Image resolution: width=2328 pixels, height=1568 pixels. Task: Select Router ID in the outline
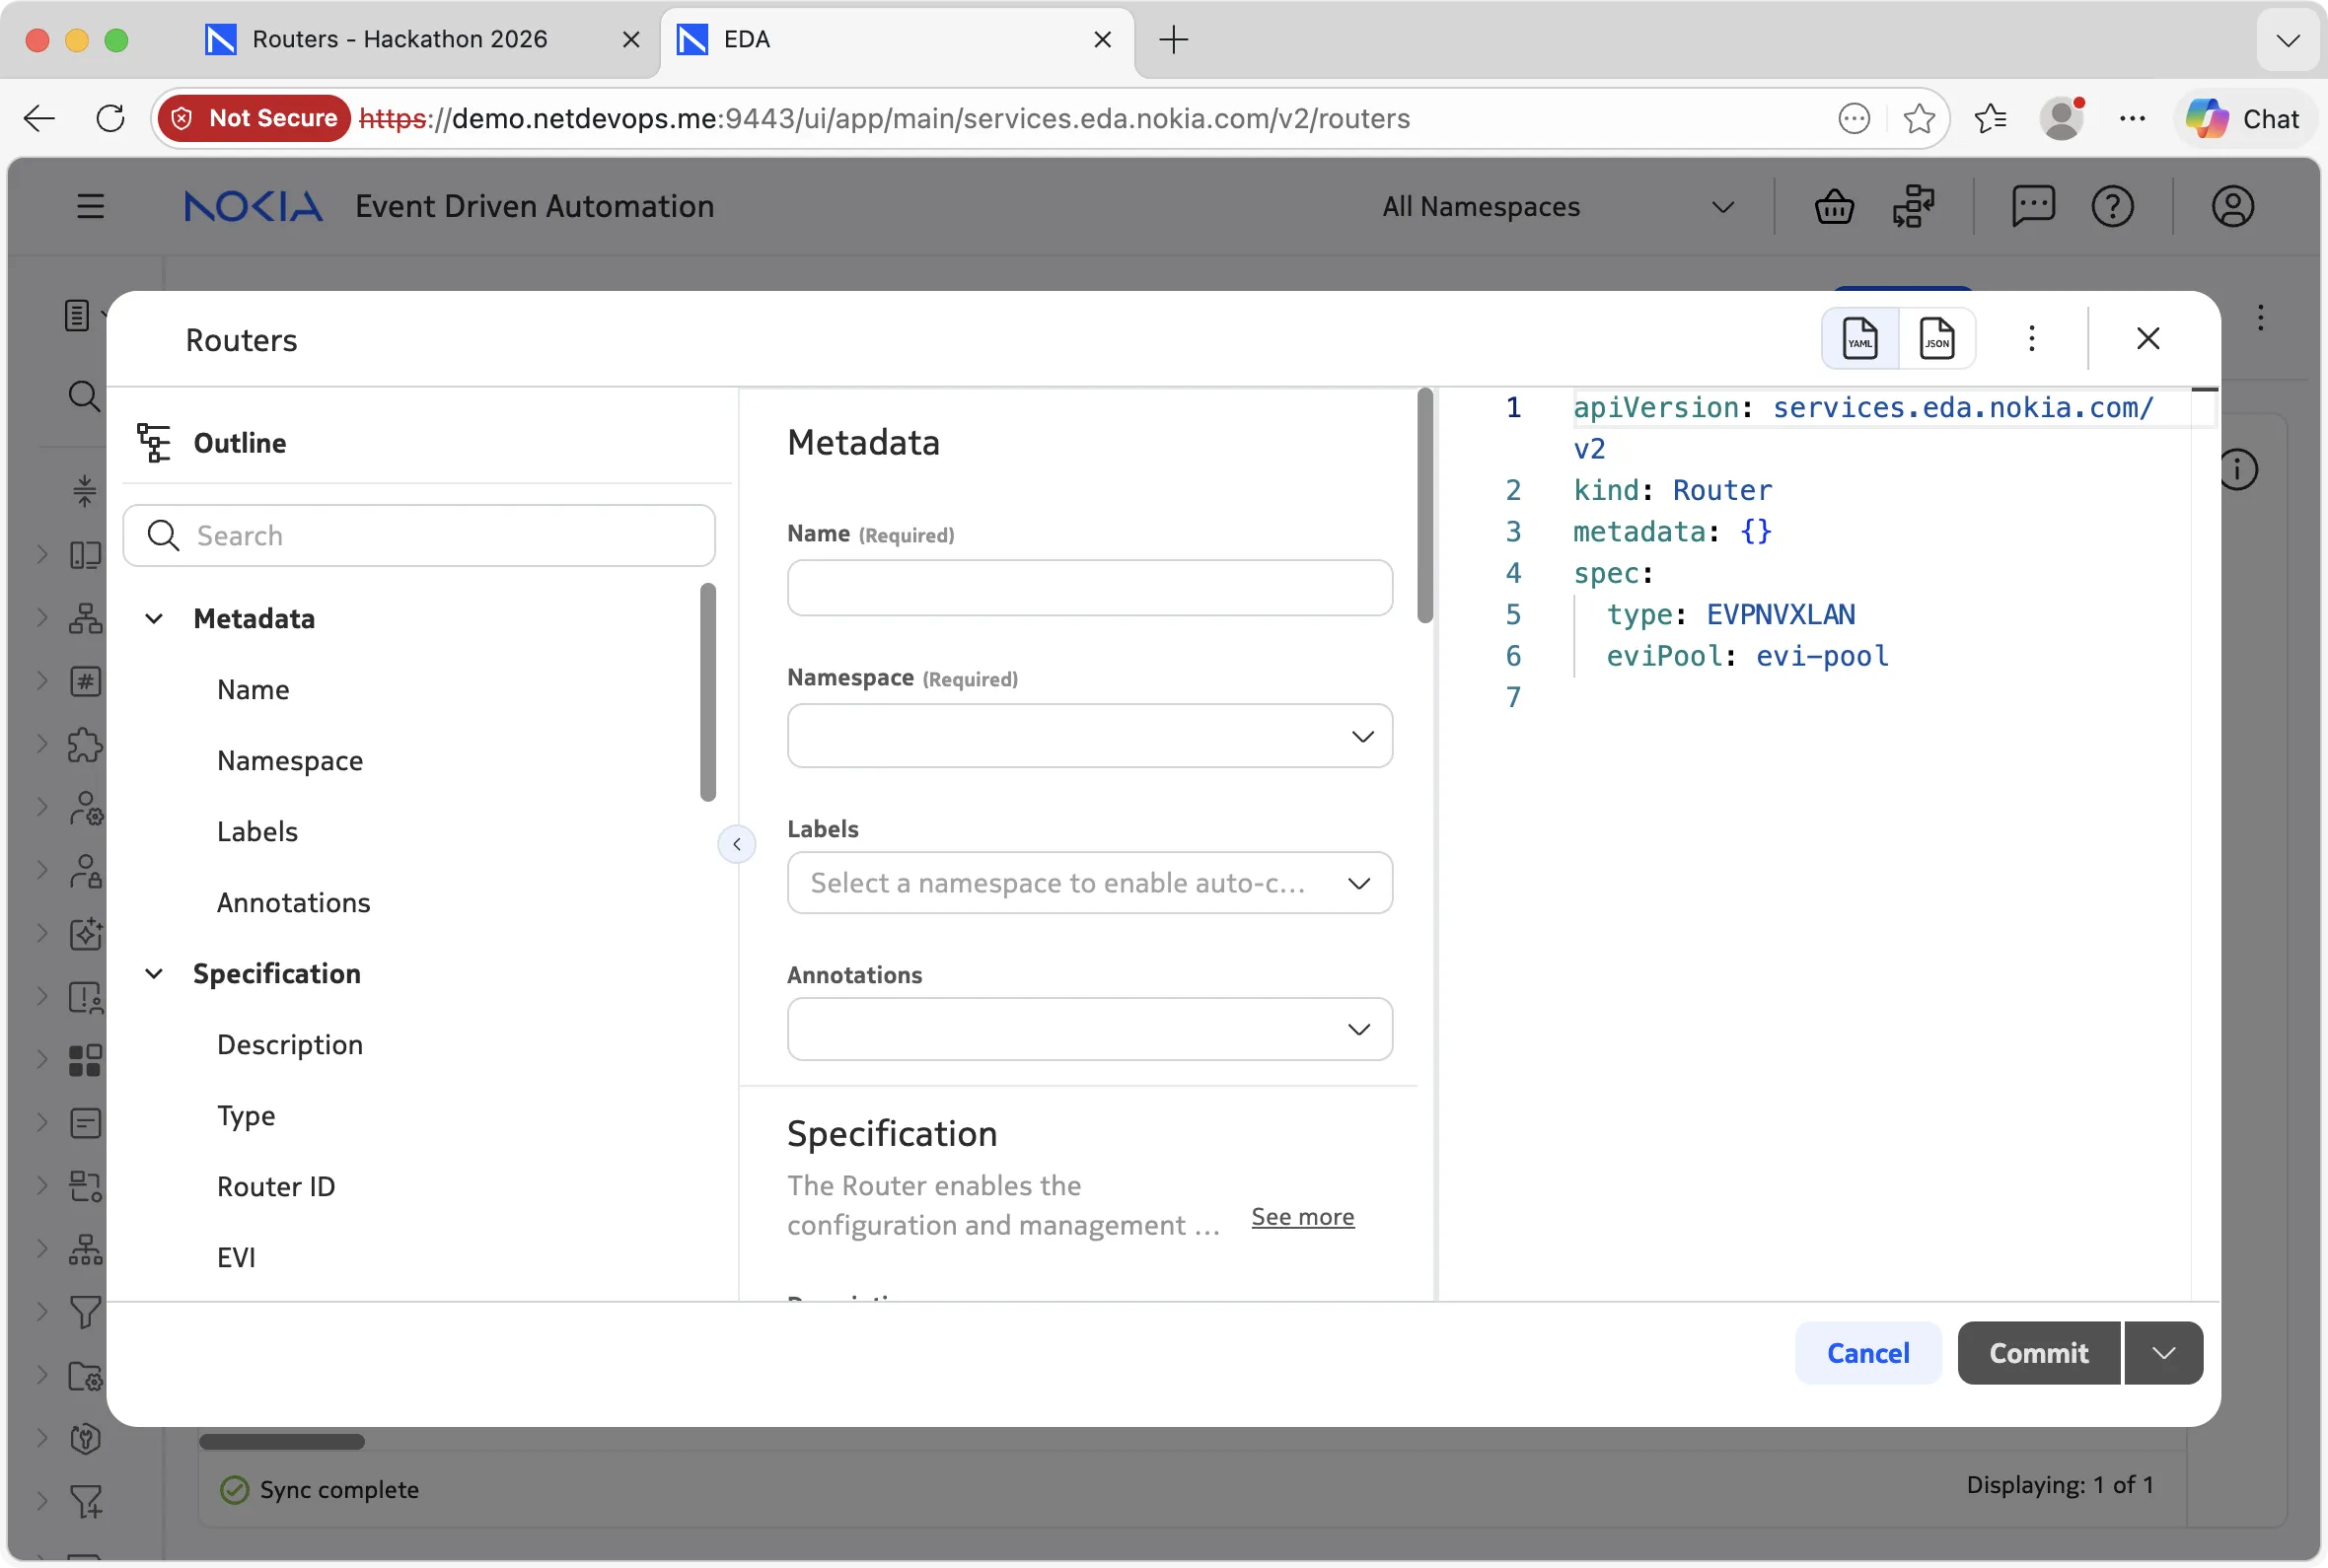point(276,1187)
